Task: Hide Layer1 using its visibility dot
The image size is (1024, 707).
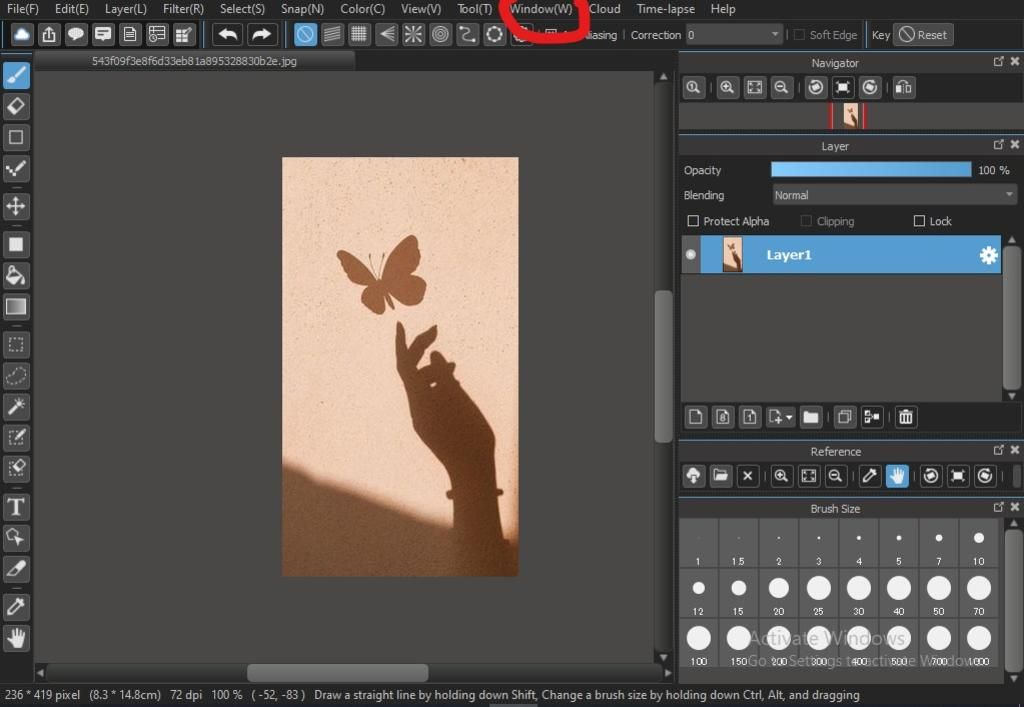Action: click(690, 255)
